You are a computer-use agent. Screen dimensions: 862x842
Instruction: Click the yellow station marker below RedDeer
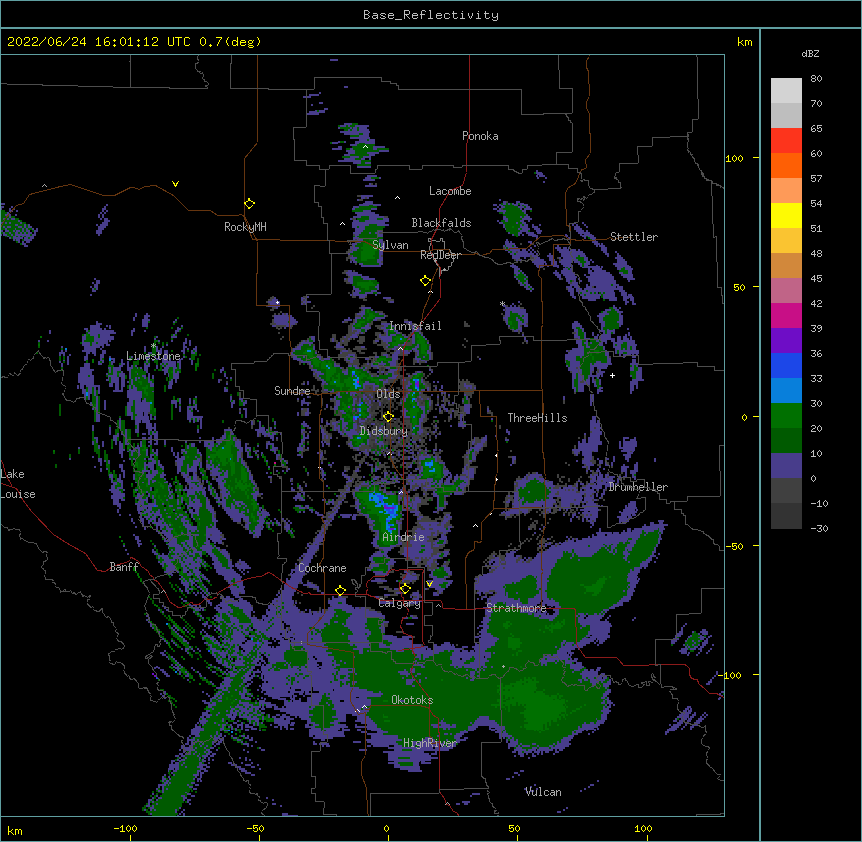[425, 281]
